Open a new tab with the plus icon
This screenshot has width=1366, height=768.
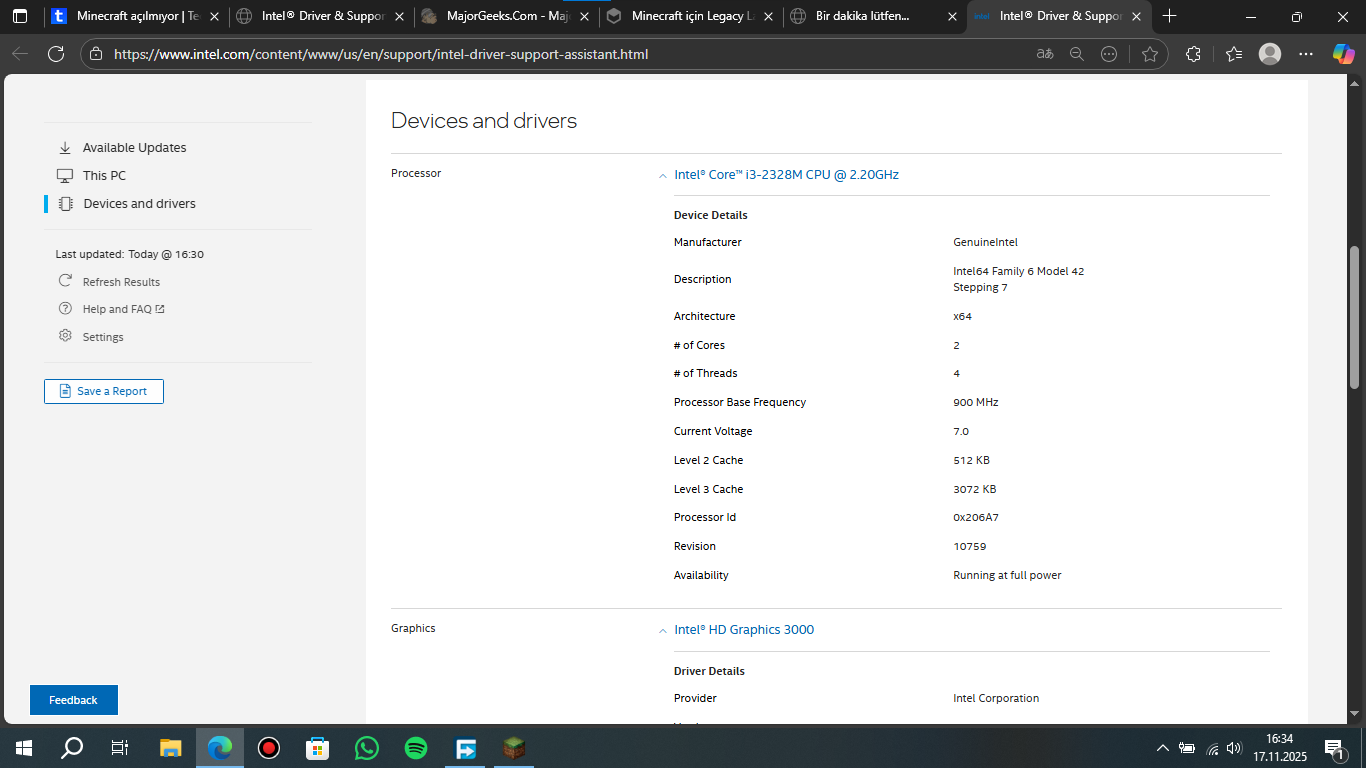point(1170,16)
